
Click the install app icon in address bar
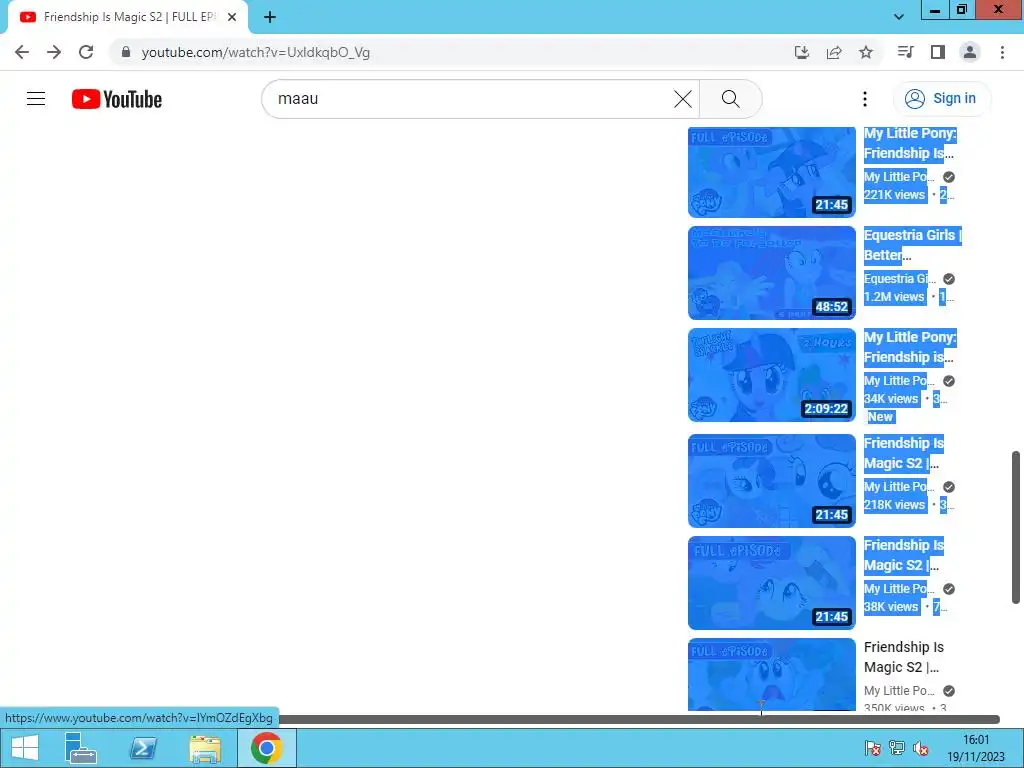pyautogui.click(x=801, y=52)
